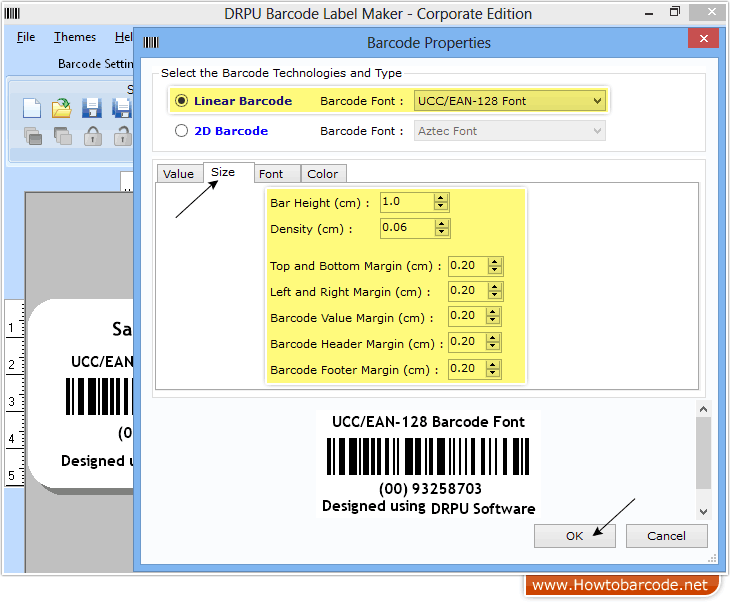The width and height of the screenshot is (730, 602).
Task: Click the preview scrollbar up arrow
Action: coord(703,409)
